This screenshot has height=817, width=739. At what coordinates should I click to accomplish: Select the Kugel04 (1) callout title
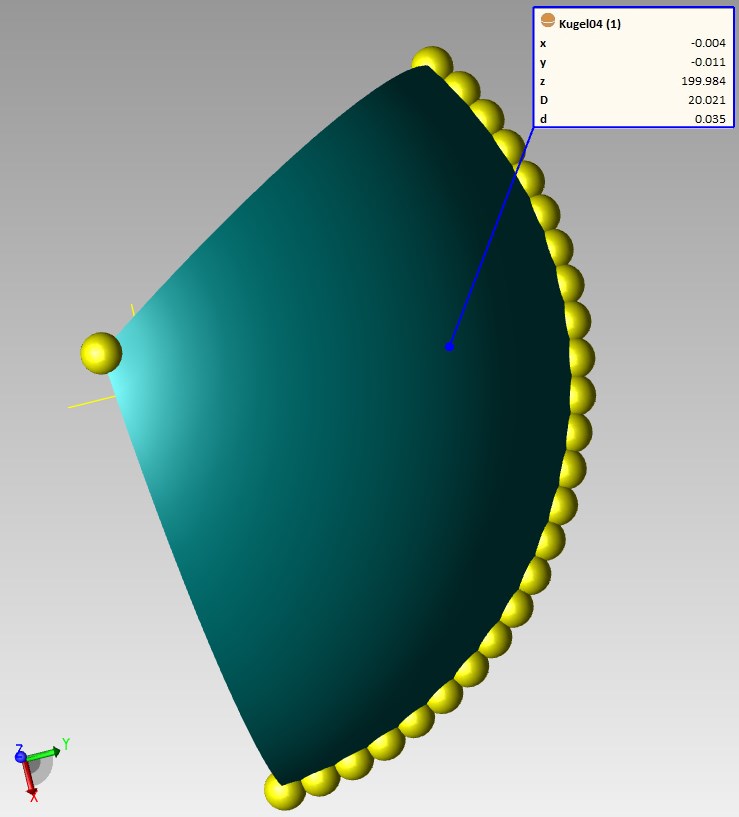[590, 23]
